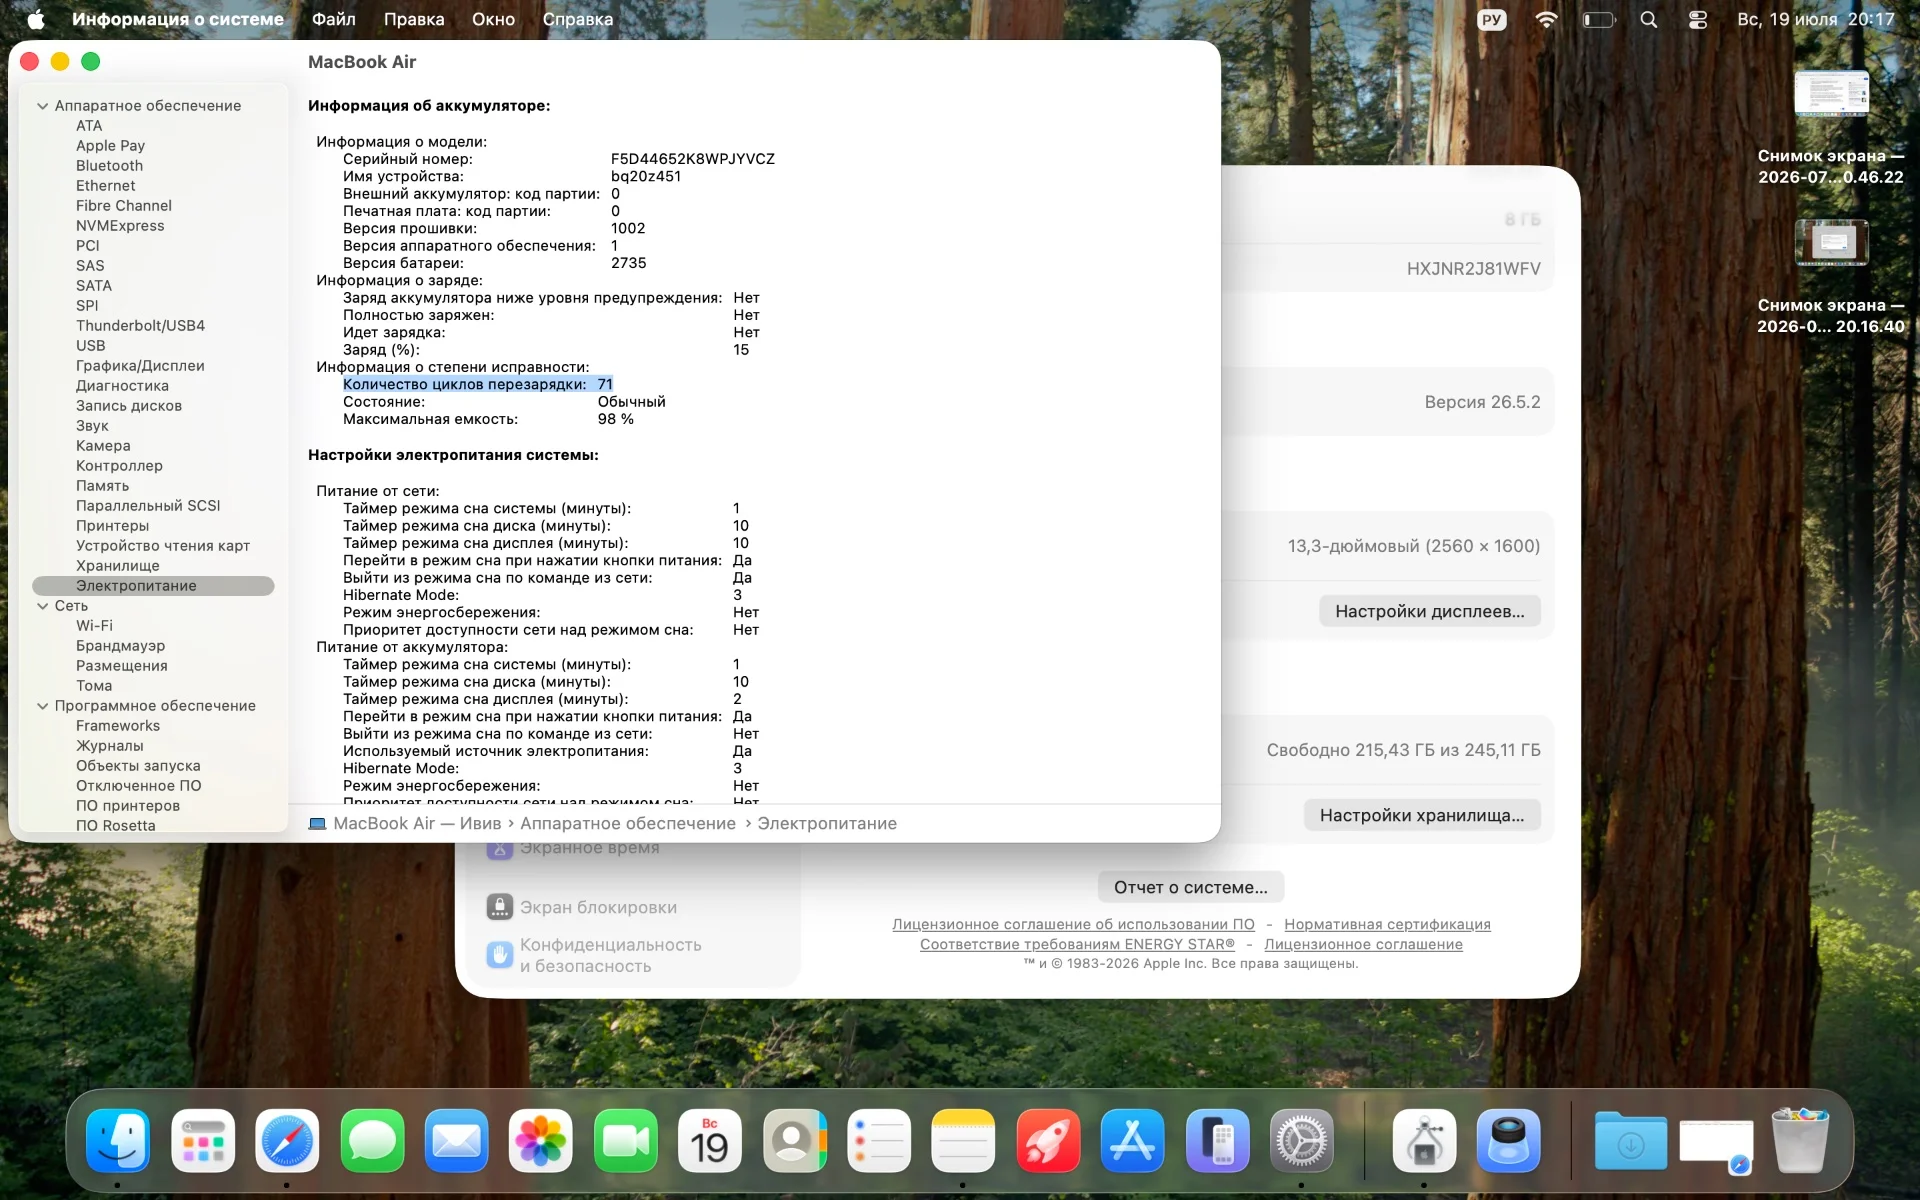Select Объекты запуска in the sidebar

(x=138, y=766)
